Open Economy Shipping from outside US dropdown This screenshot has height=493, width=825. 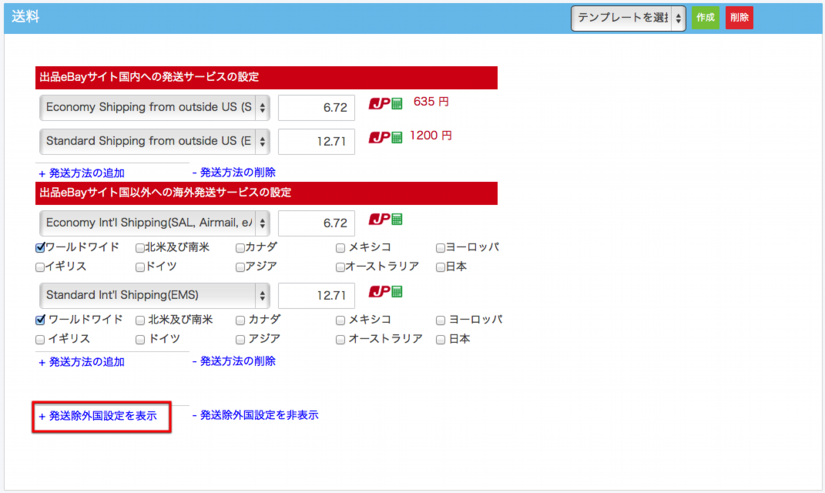click(x=155, y=107)
